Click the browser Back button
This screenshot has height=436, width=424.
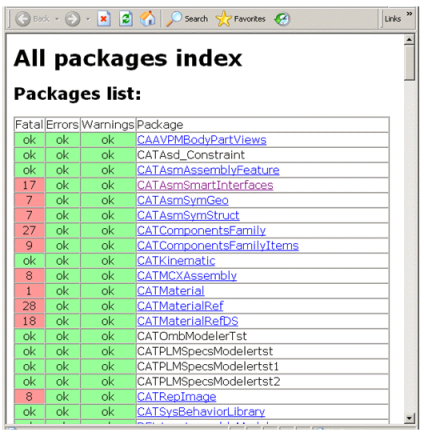coord(32,19)
